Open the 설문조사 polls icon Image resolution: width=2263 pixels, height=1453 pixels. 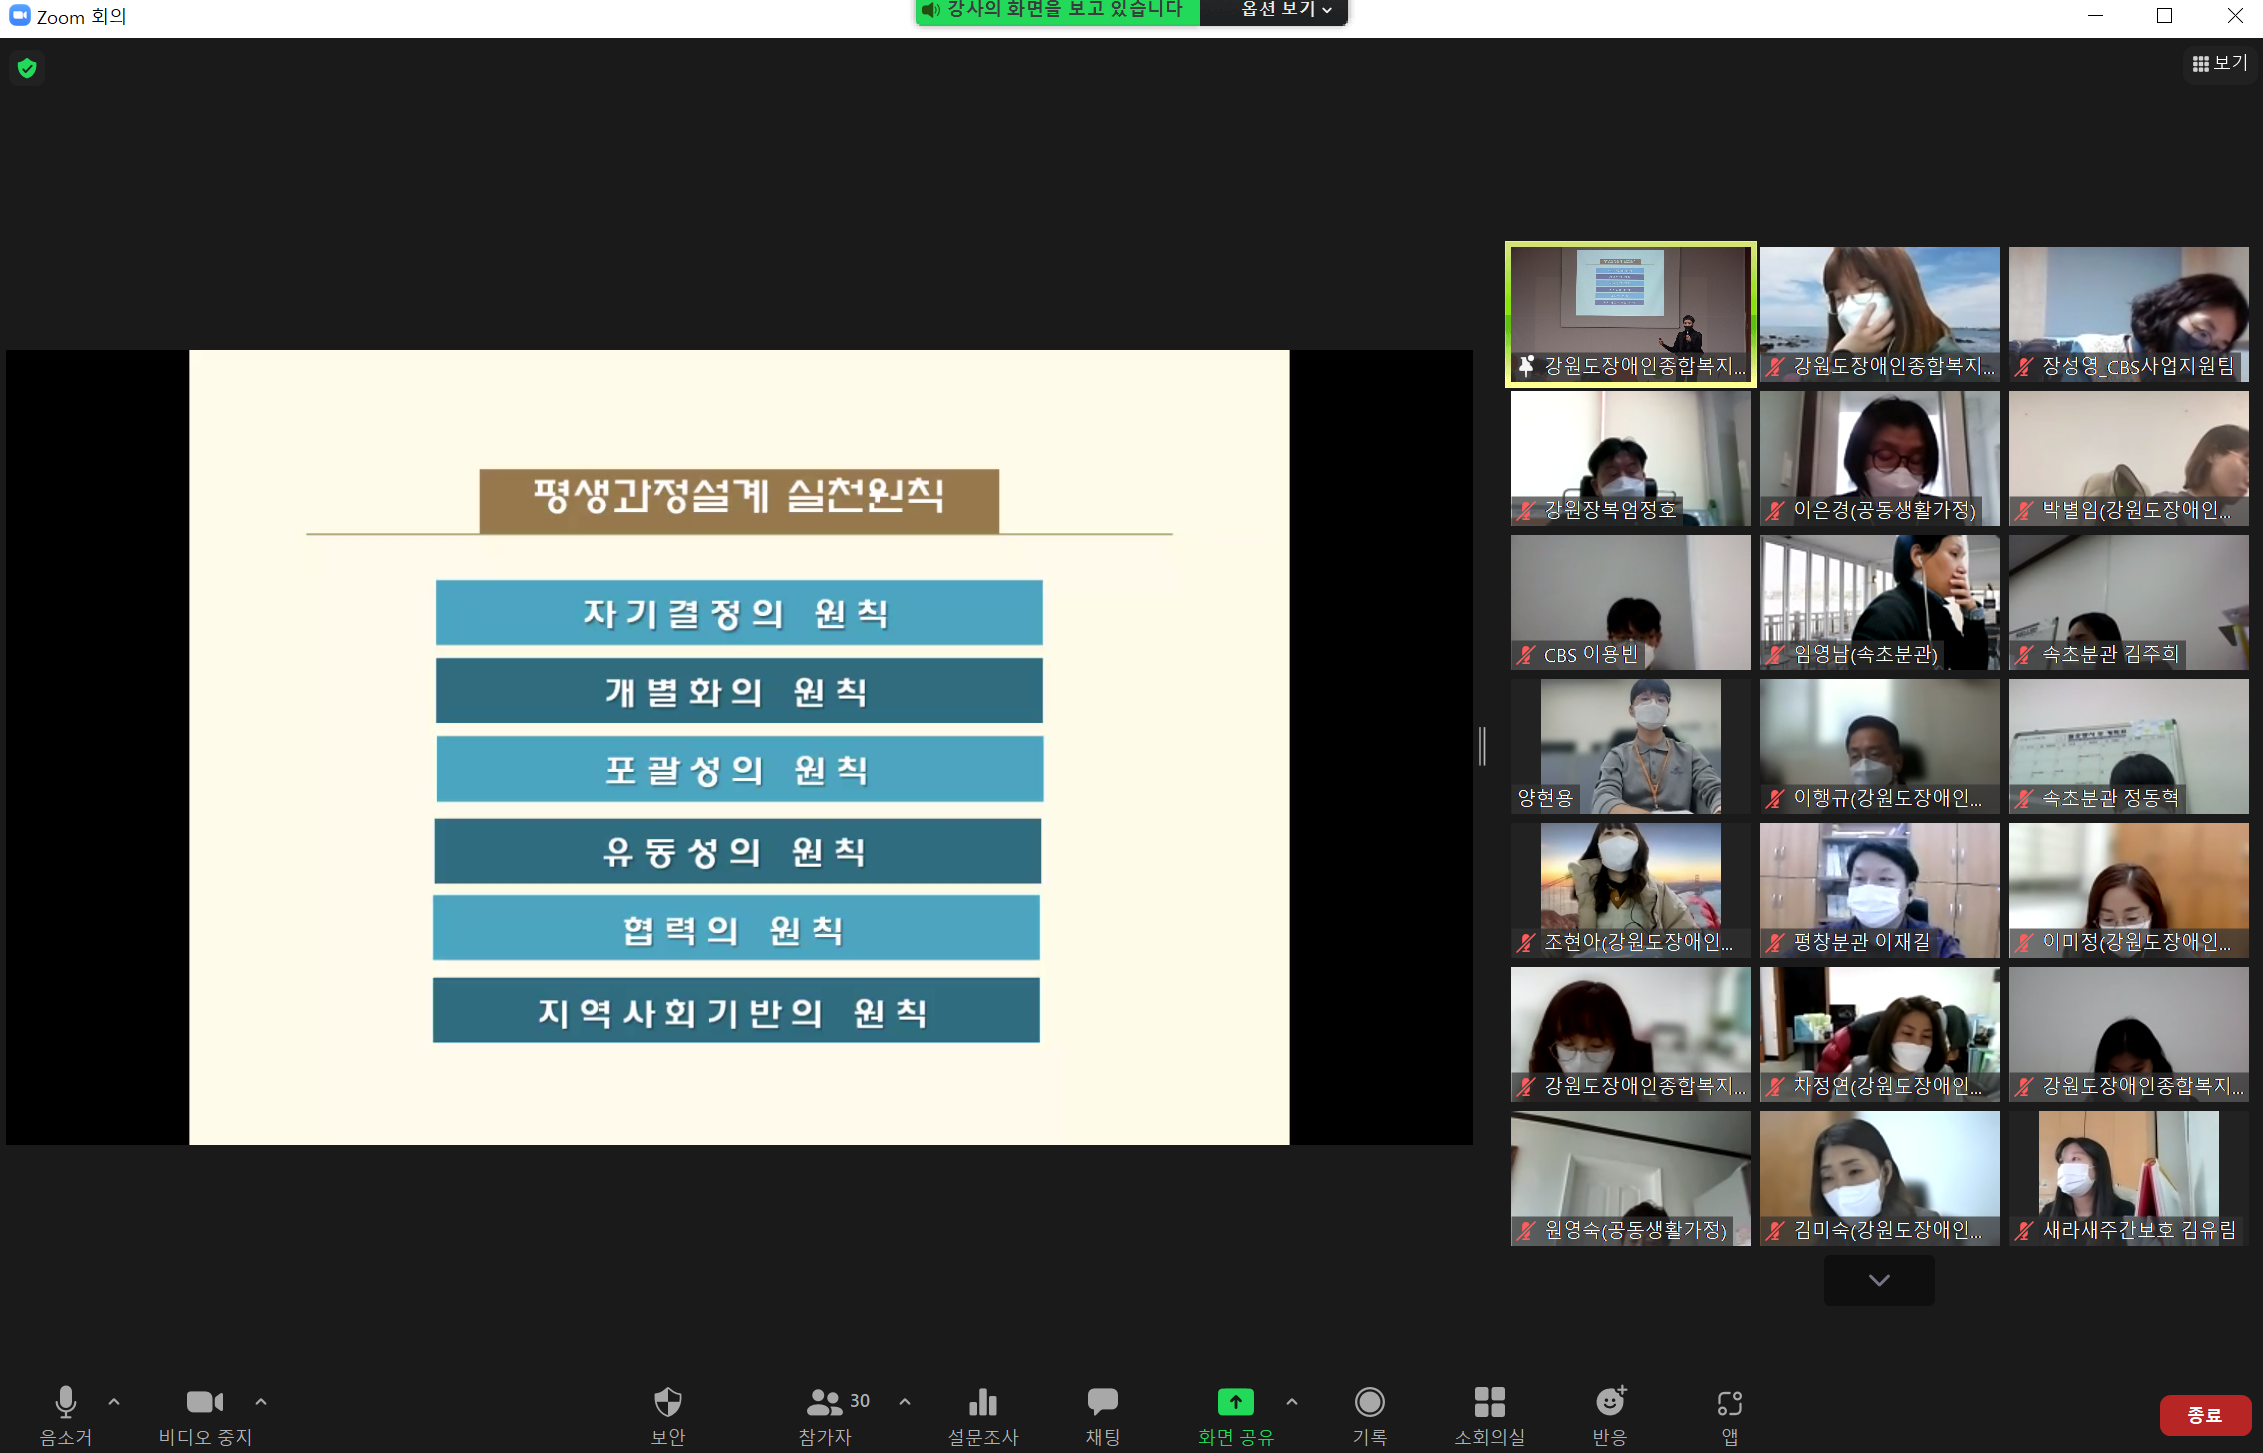click(x=983, y=1402)
